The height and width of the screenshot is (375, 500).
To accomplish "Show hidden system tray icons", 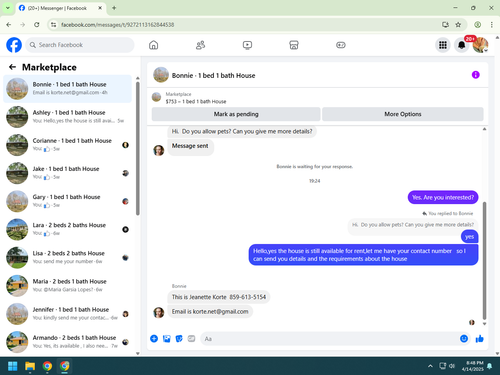I will tap(430, 366).
